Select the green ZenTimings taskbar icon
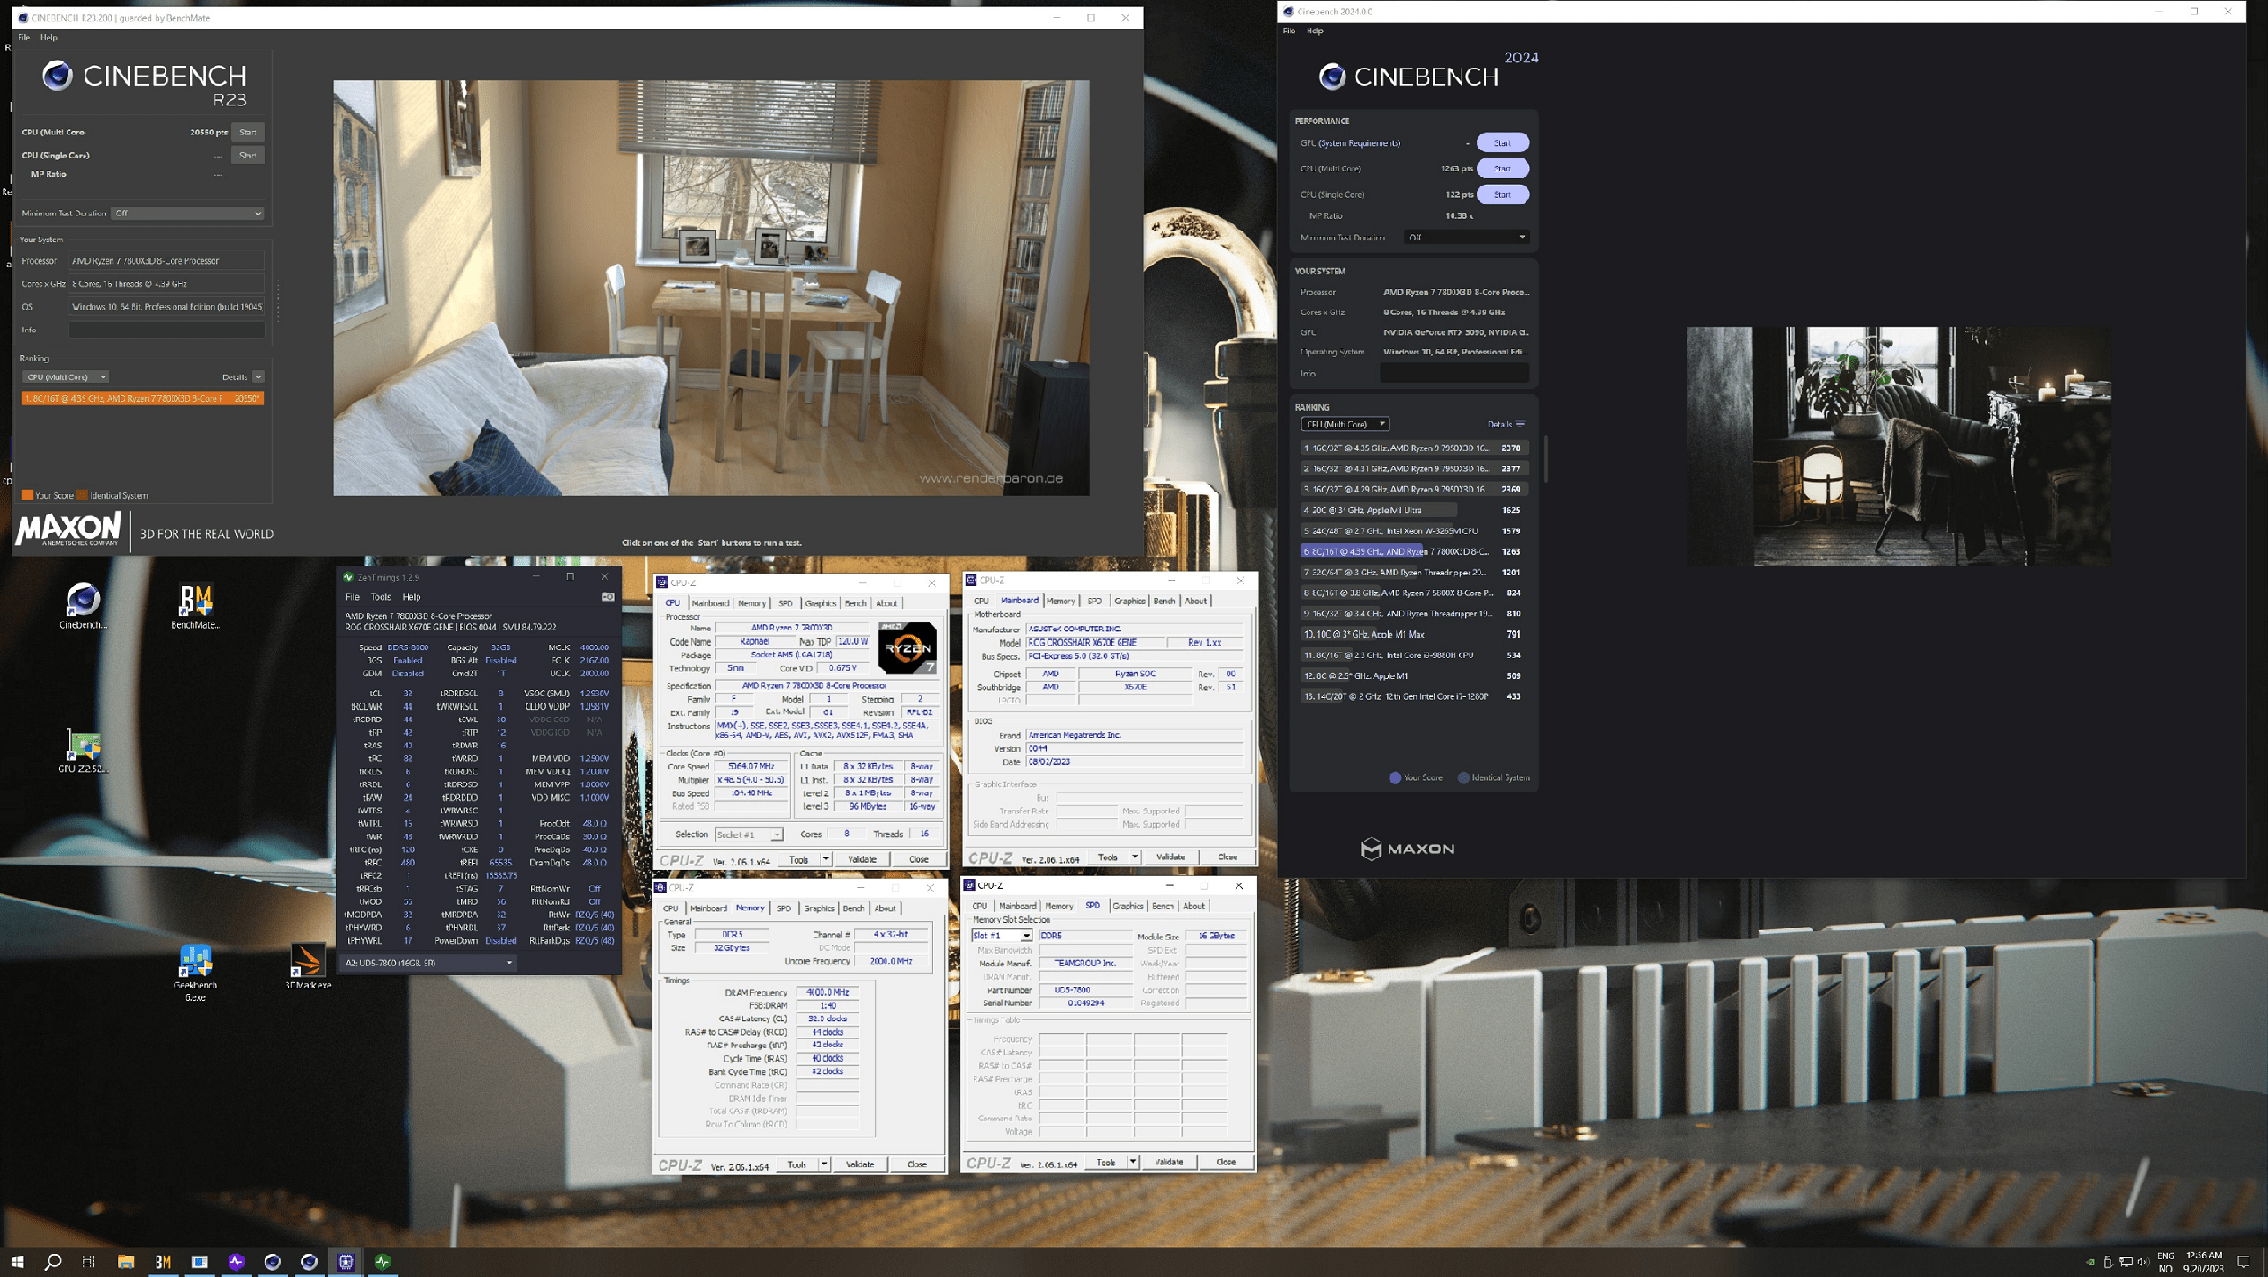This screenshot has width=2268, height=1277. (383, 1262)
